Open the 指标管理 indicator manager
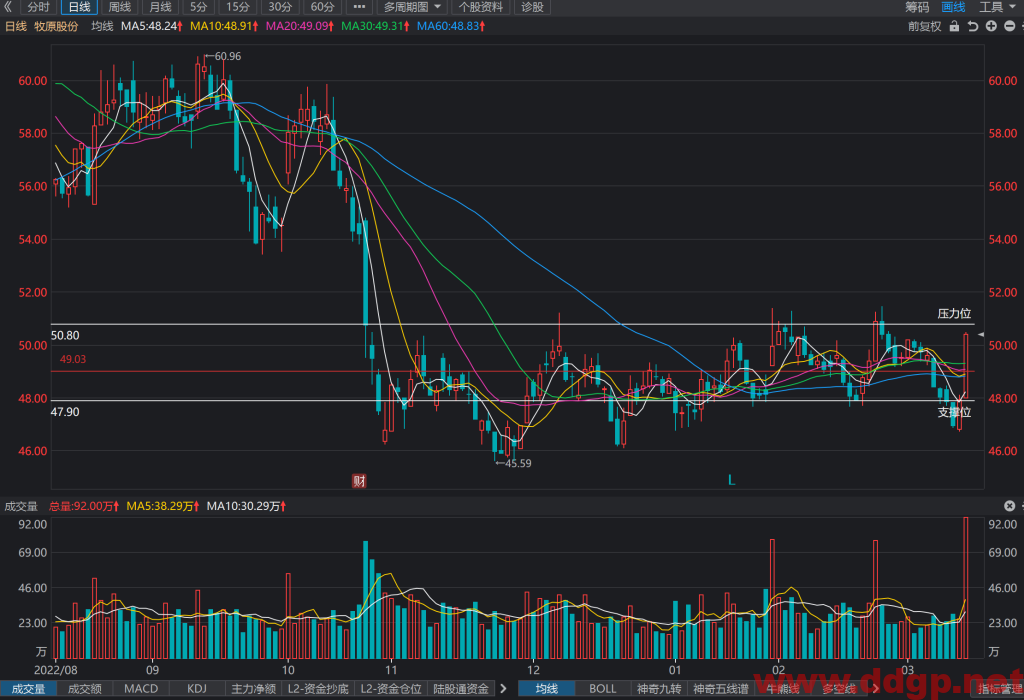 pyautogui.click(x=1000, y=688)
